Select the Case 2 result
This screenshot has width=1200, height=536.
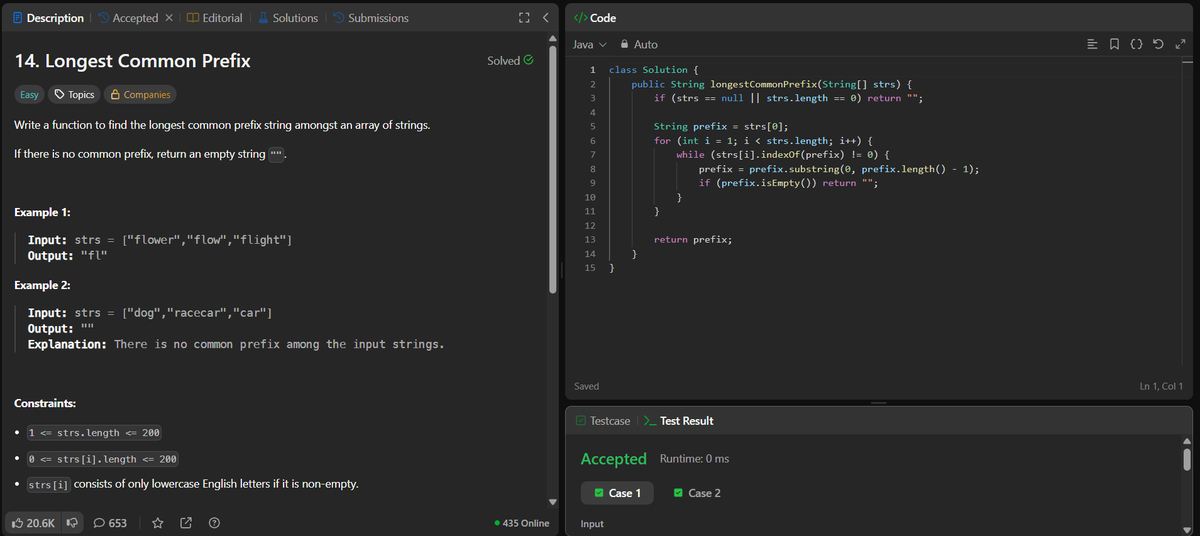[697, 493]
